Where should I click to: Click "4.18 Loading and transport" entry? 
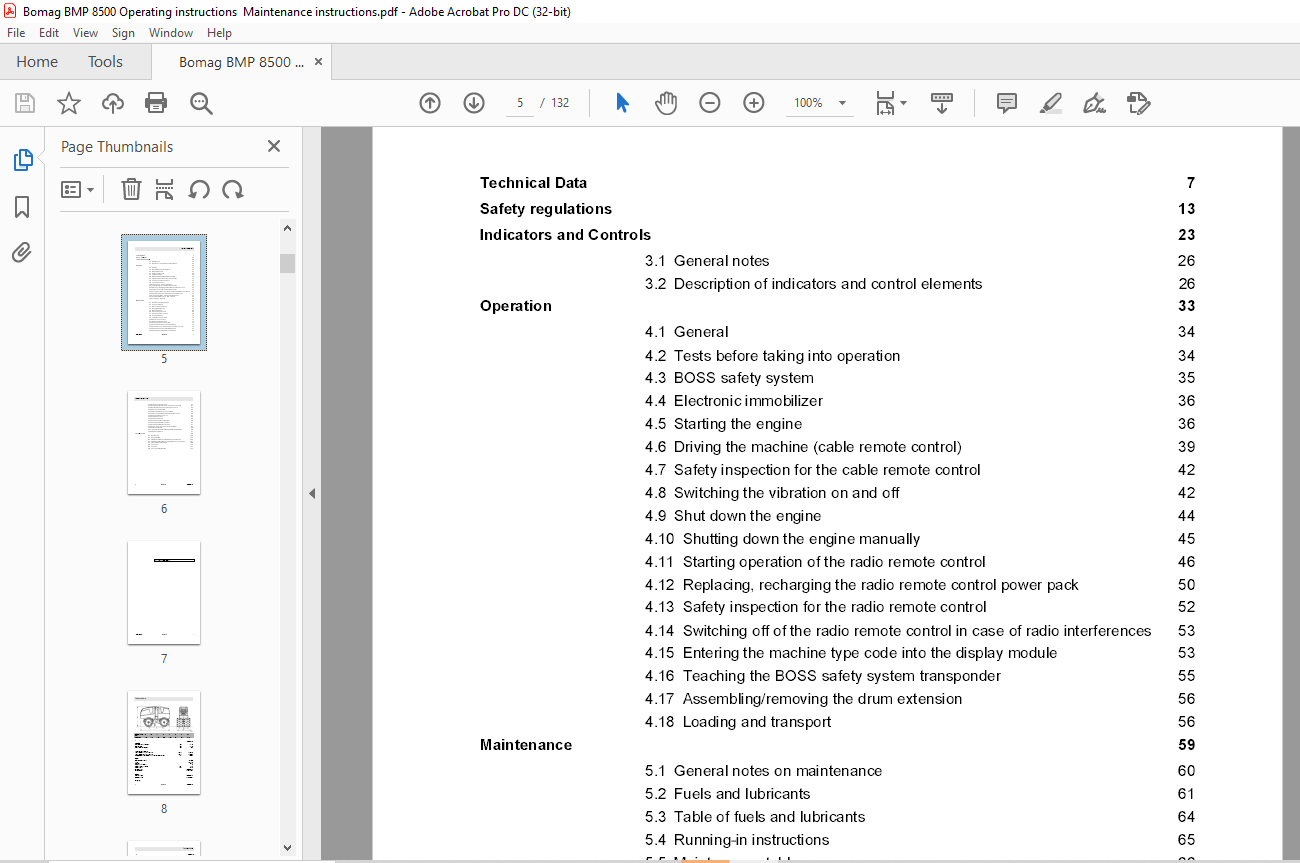click(x=738, y=722)
